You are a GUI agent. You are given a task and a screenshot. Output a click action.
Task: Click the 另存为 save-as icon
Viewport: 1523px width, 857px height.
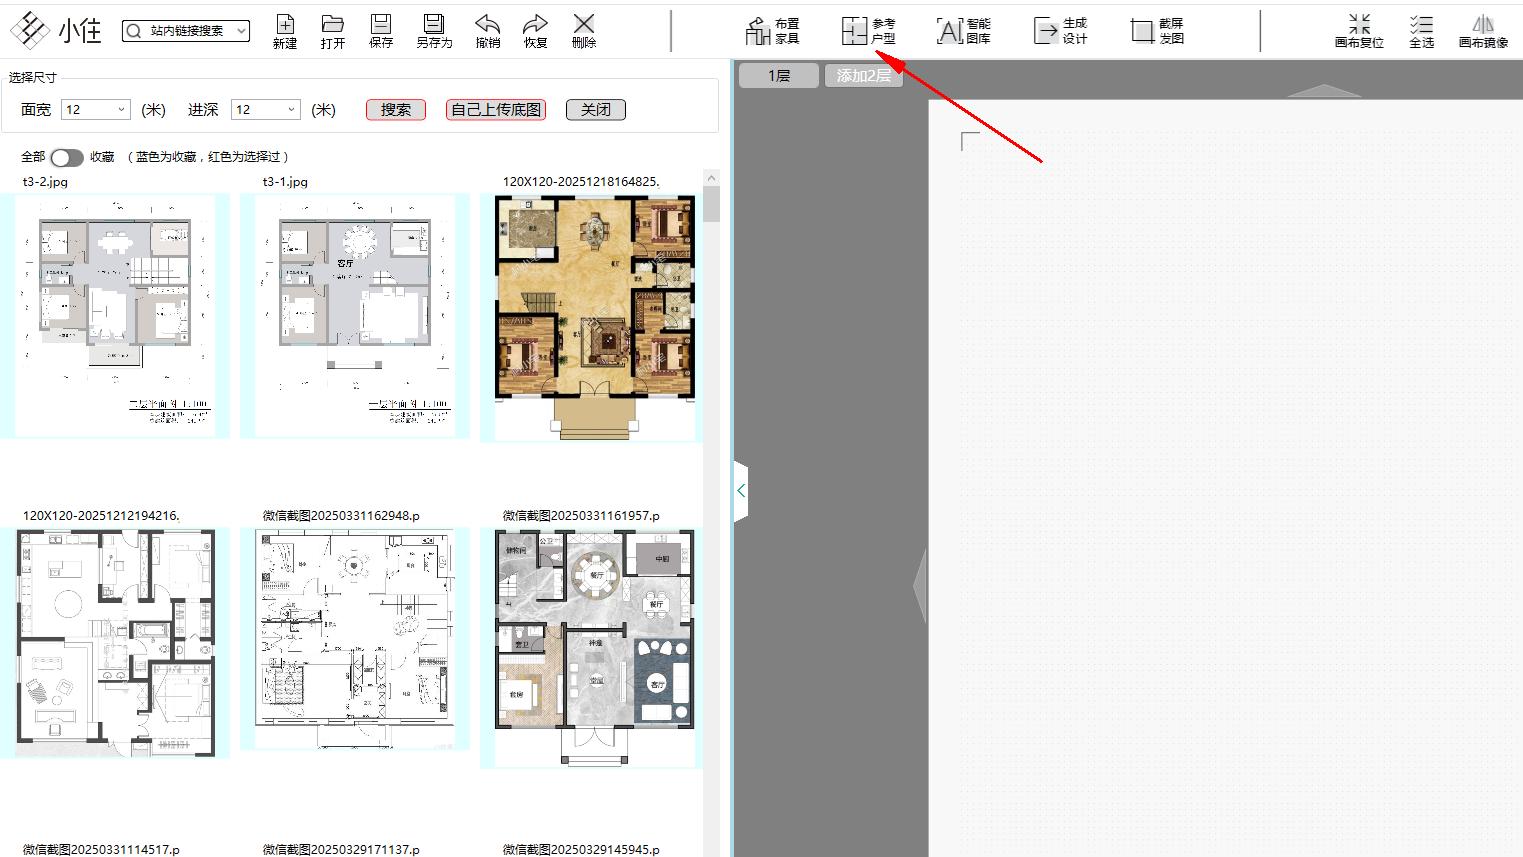433,30
